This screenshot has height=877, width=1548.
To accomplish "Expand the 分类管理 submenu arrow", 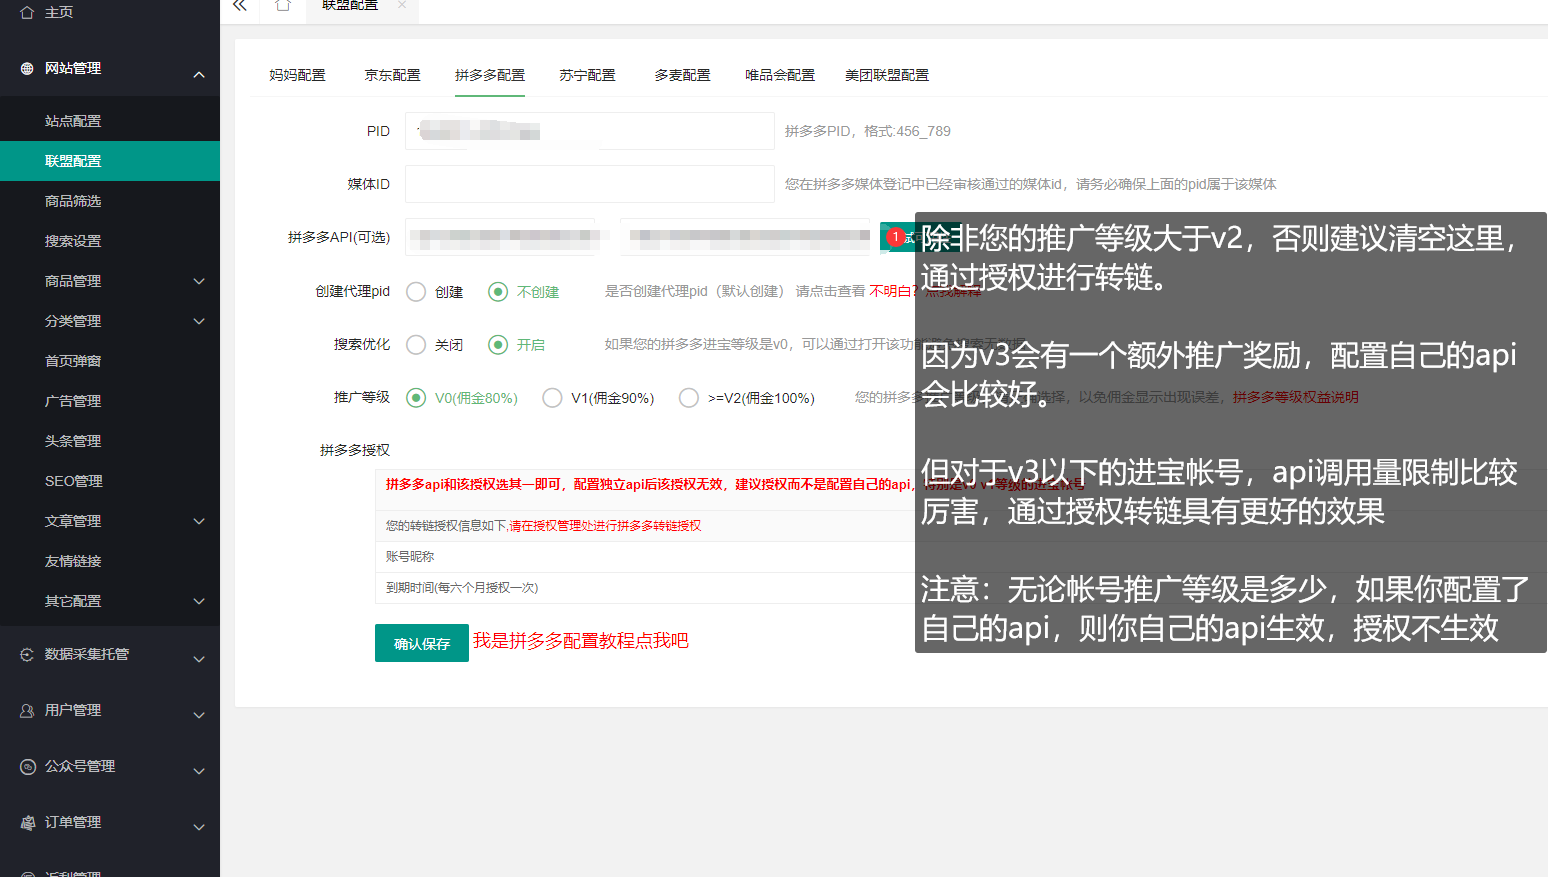I will [199, 321].
